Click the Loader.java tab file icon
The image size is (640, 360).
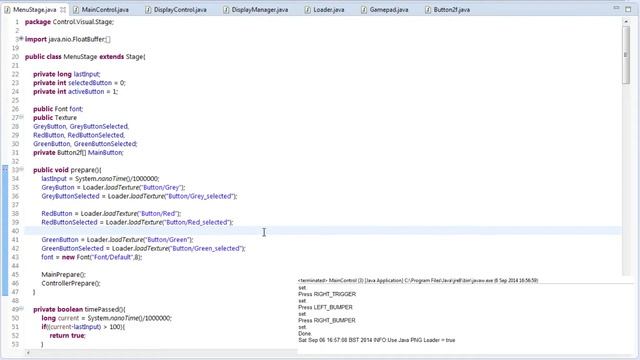[307, 9]
